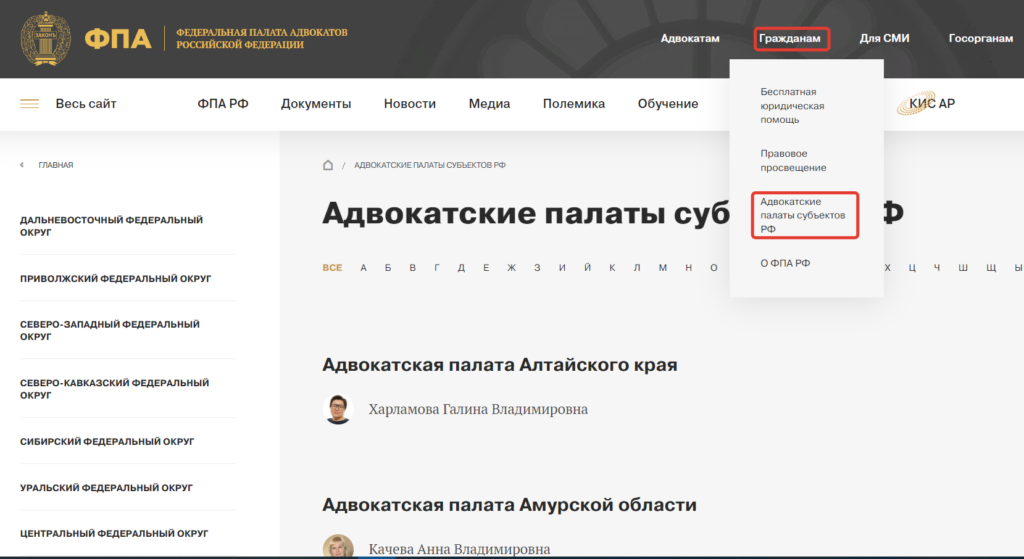
Task: Click Качева Анна Владимировна's avatar photo
Action: click(338, 547)
